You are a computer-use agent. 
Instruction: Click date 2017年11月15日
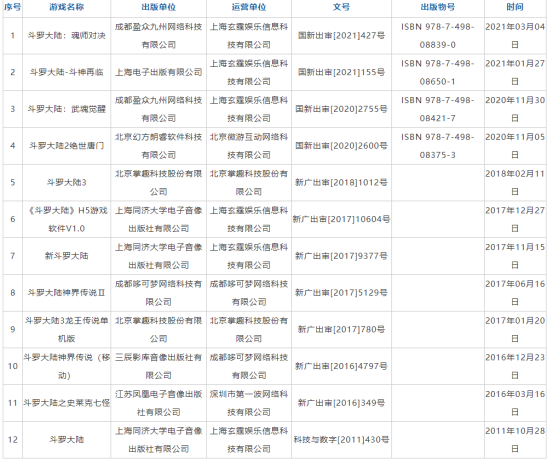coord(515,256)
